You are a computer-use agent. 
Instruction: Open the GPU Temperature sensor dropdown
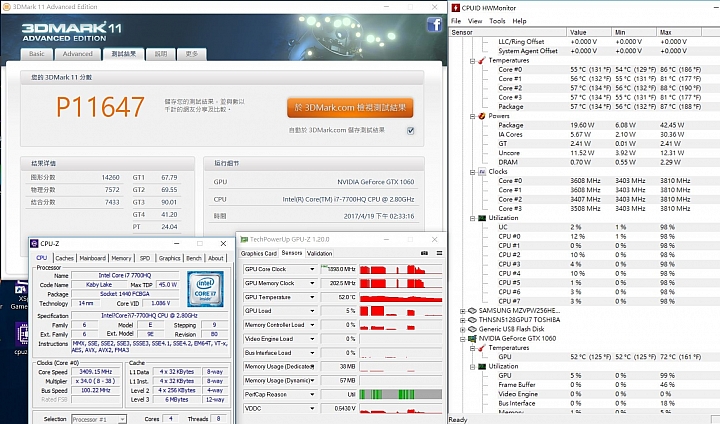point(312,297)
